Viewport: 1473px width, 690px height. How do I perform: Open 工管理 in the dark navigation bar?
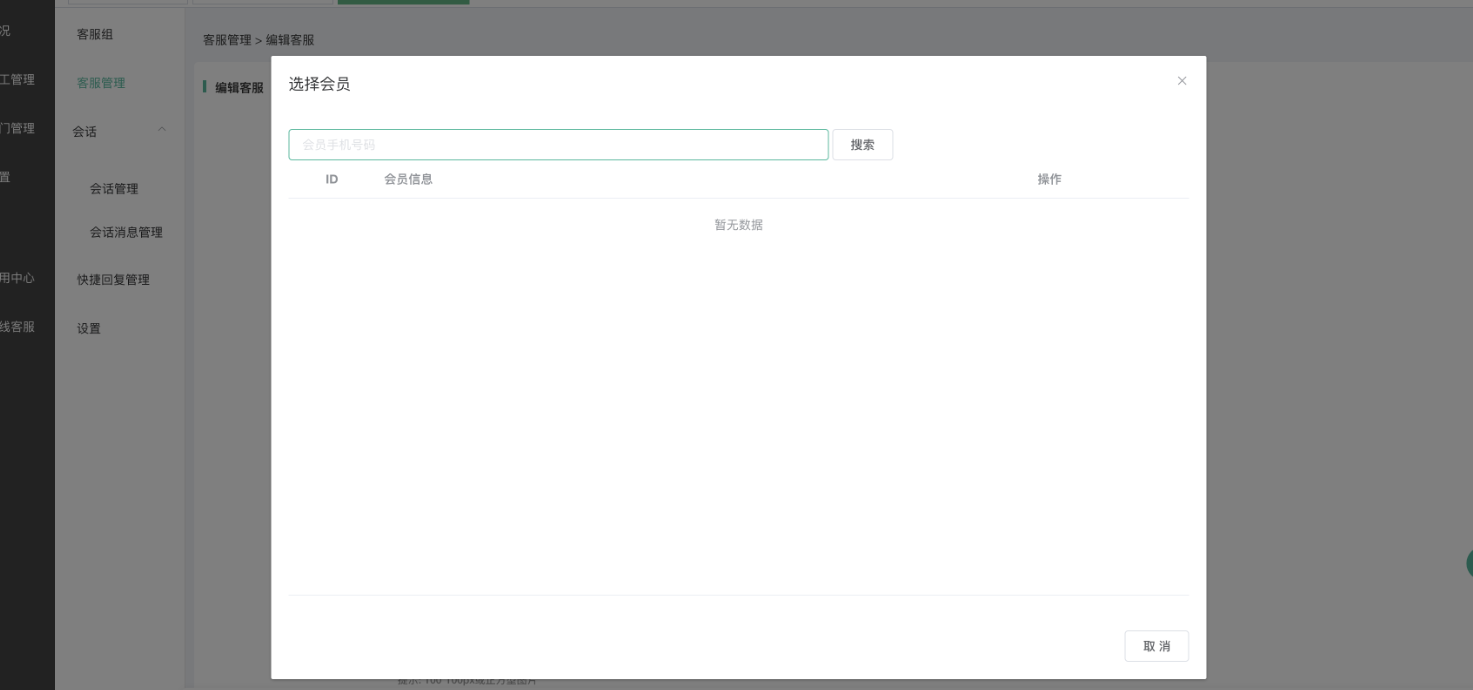point(17,80)
